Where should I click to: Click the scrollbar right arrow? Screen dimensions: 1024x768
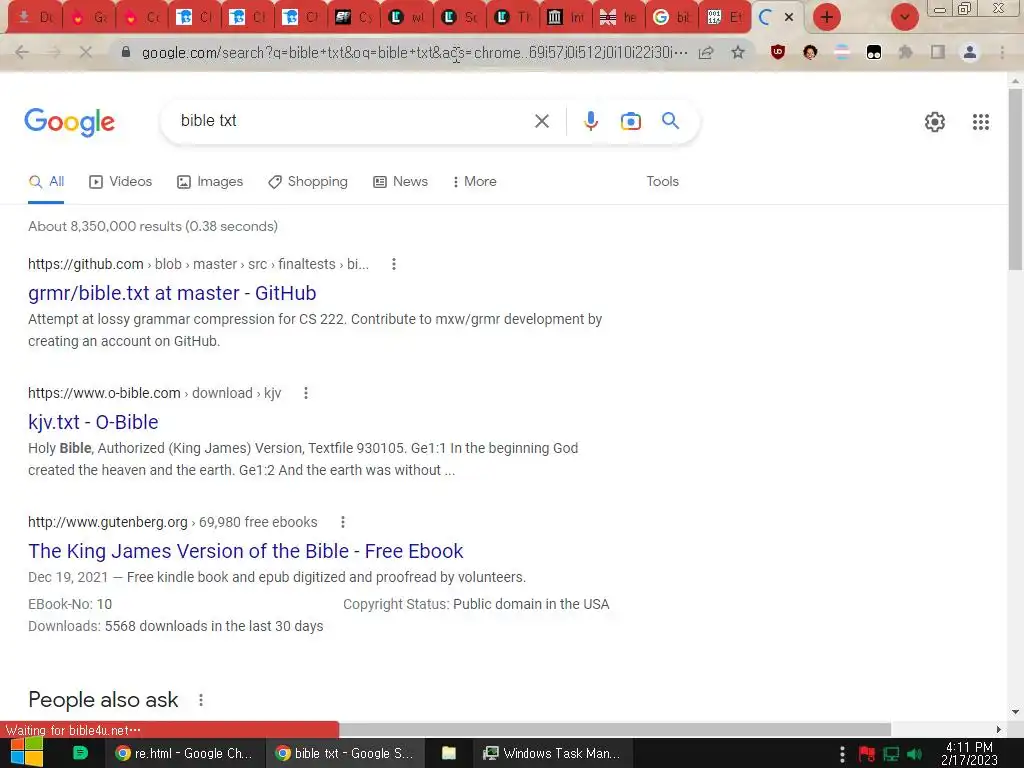(998, 729)
